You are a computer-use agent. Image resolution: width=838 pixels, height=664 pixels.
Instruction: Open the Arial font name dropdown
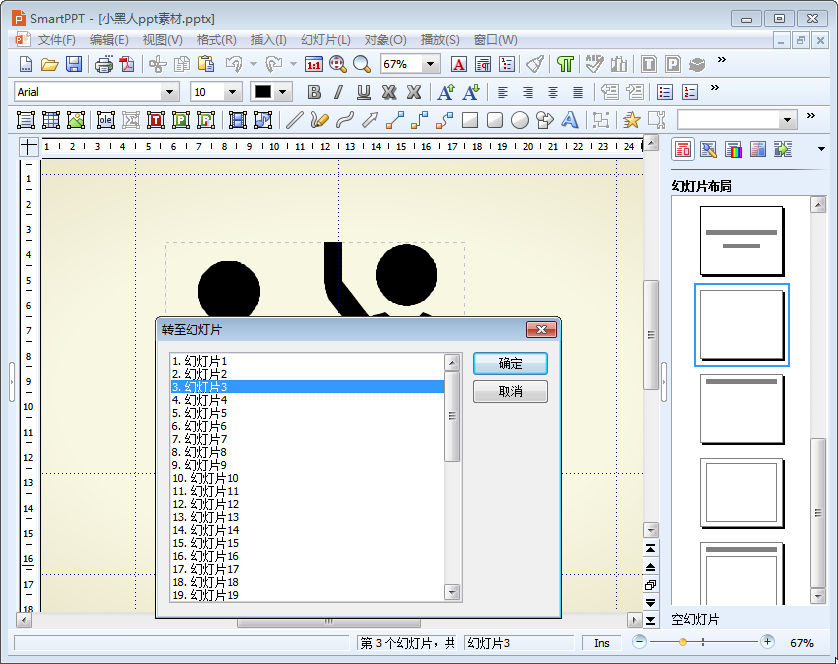point(169,92)
